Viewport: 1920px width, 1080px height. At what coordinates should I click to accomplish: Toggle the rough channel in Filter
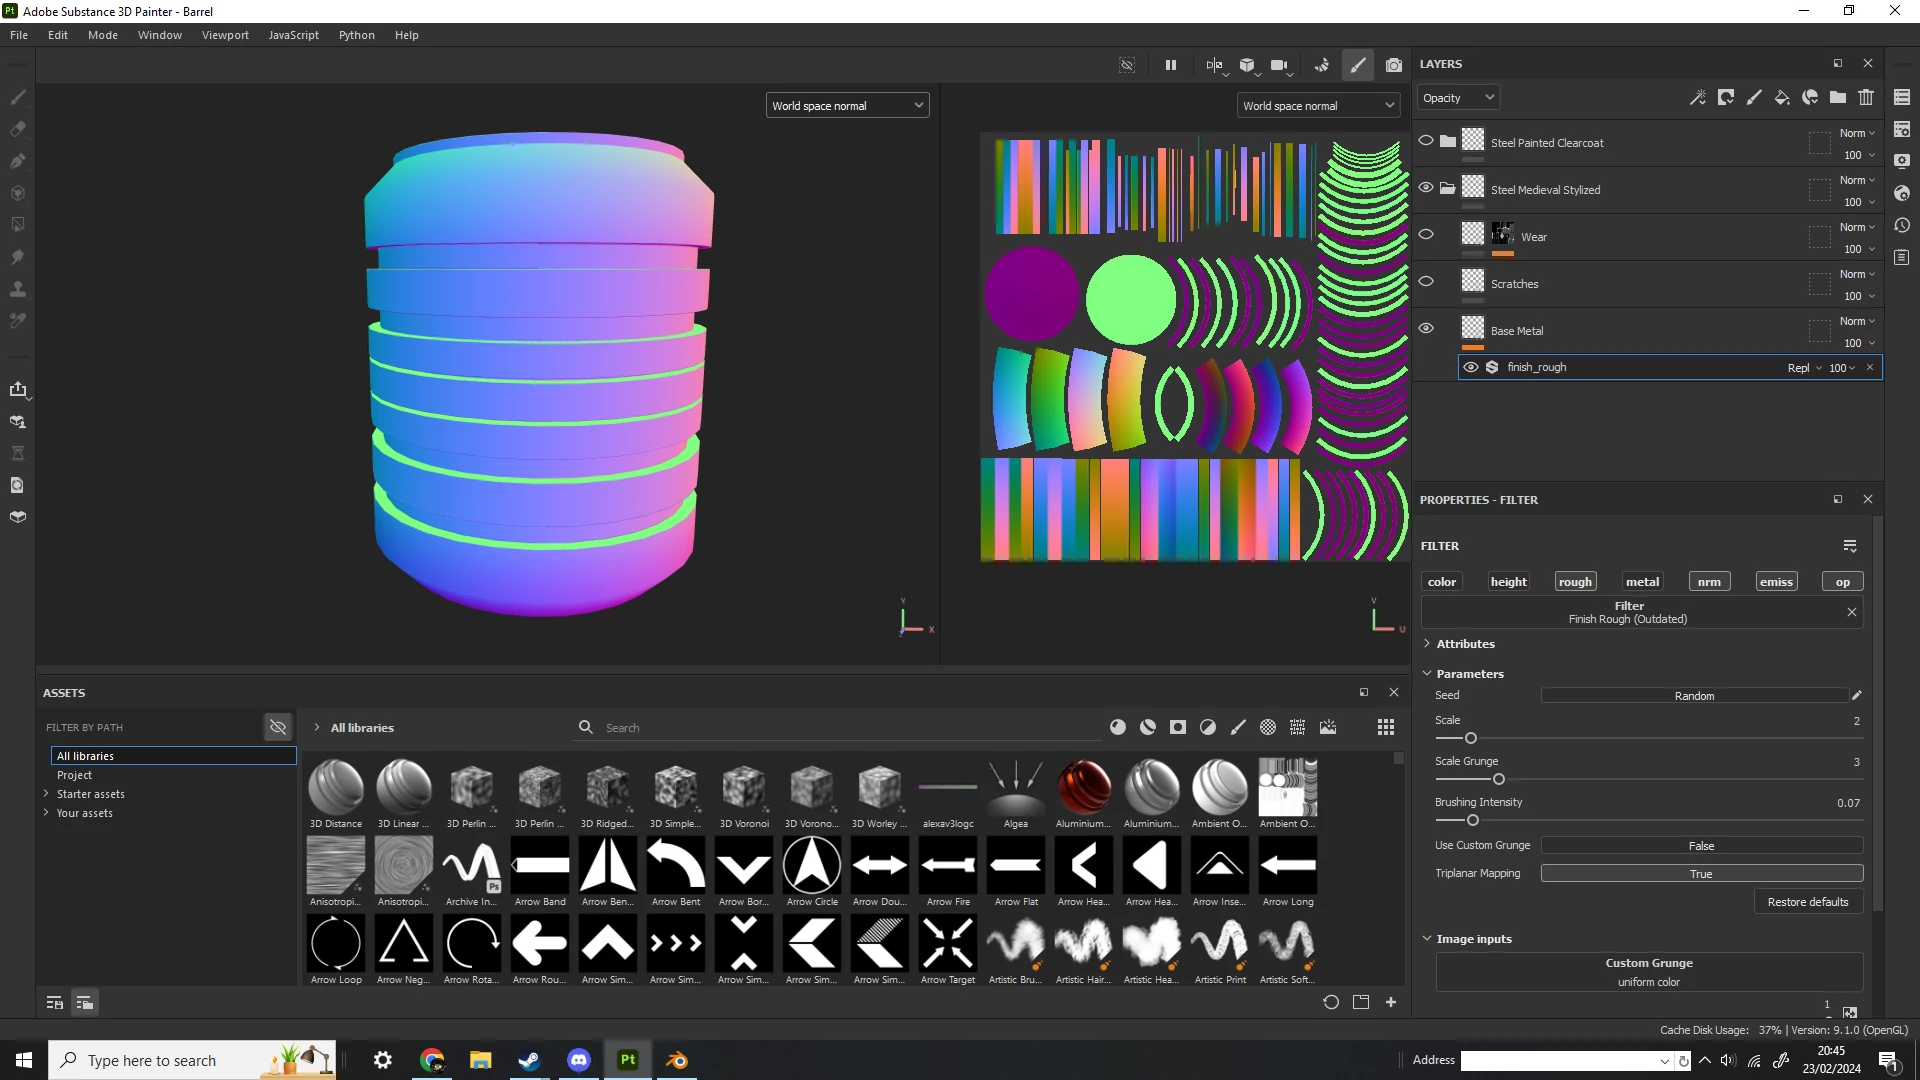(1575, 582)
